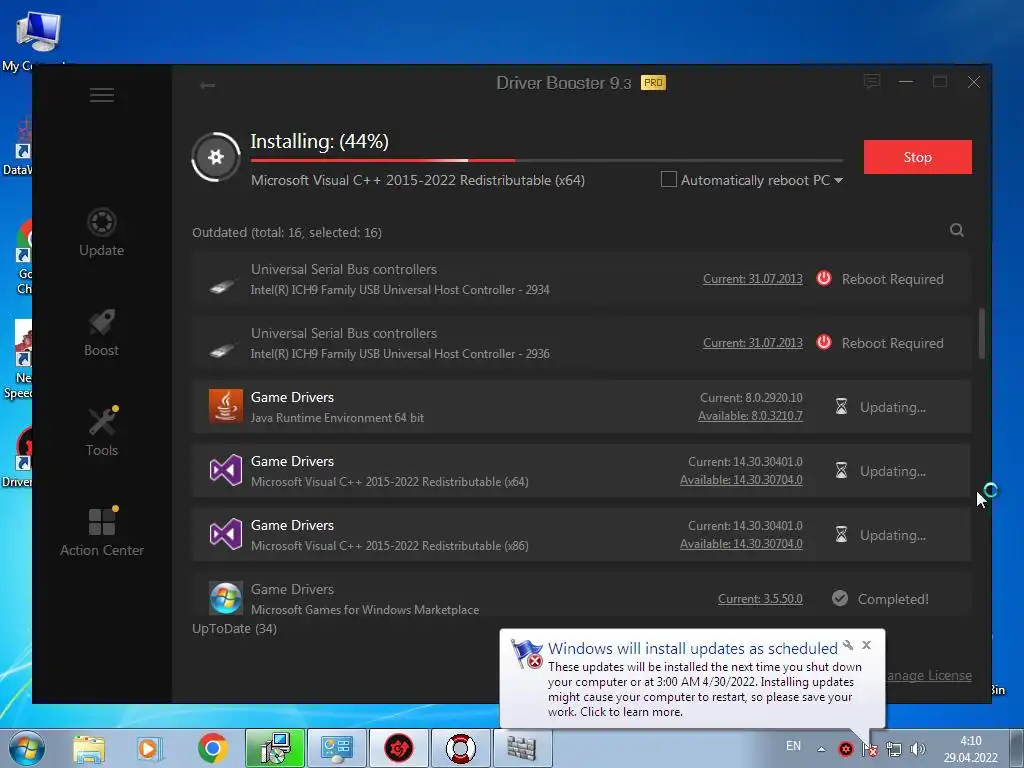The width and height of the screenshot is (1024, 768).
Task: Click hourglass icon for Visual C++ x64
Action: 841,470
